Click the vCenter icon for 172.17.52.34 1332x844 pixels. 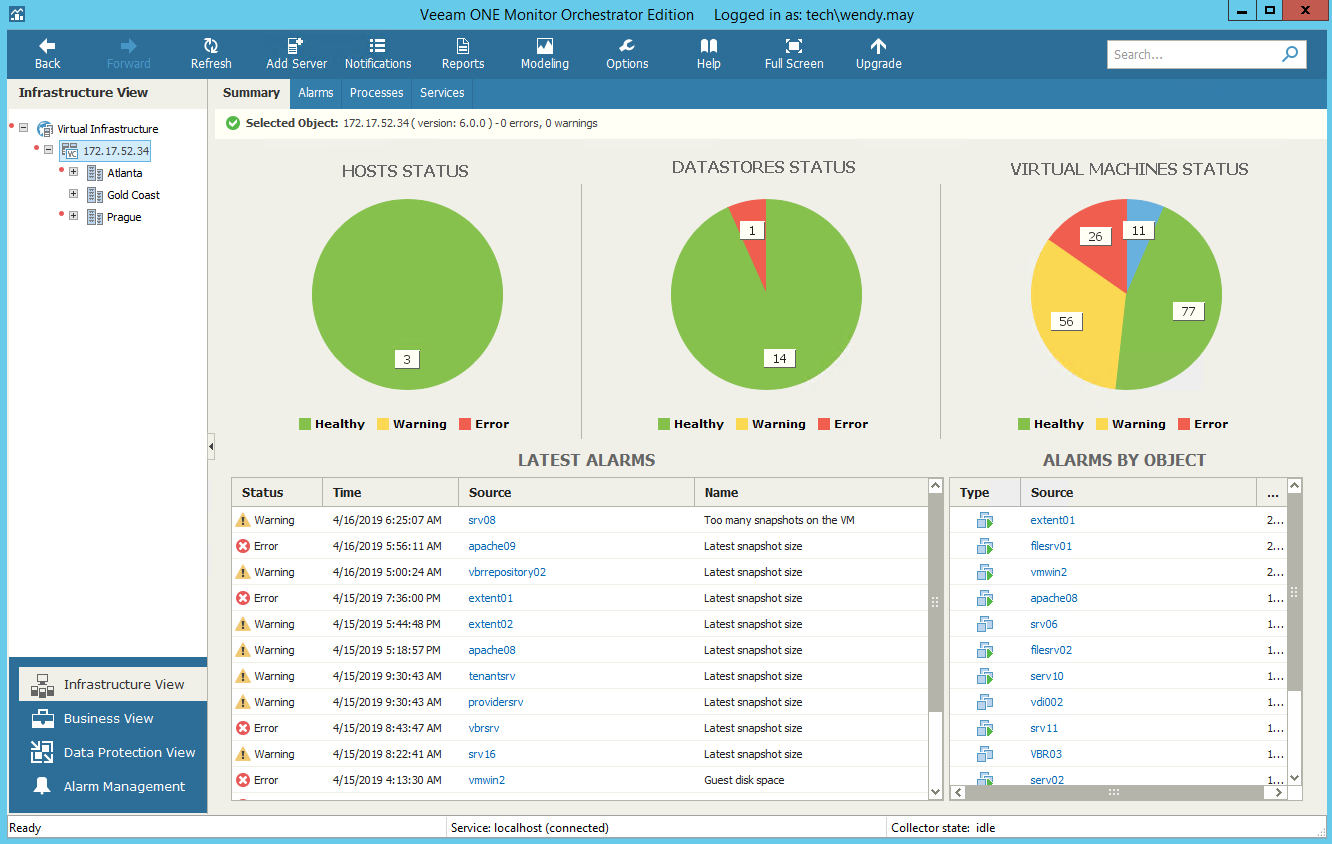[x=69, y=151]
